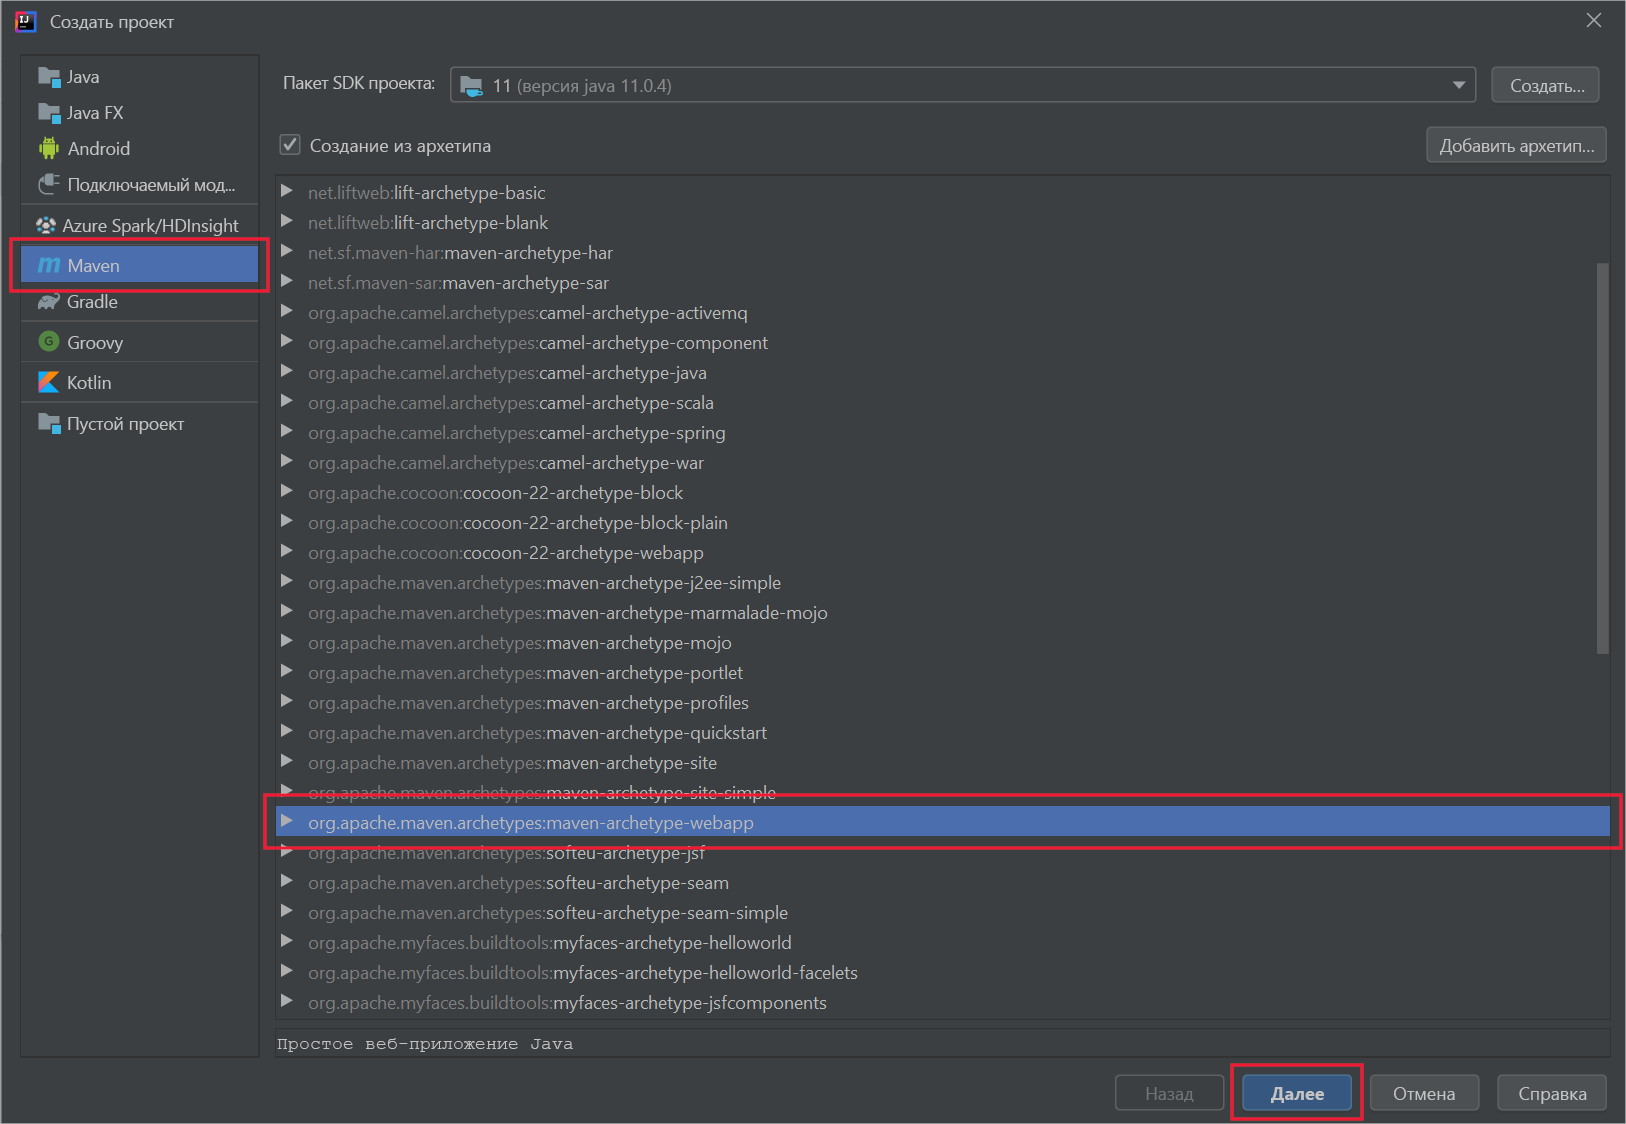Screen dimensions: 1626x1124
Task: Choose Kotlin in the project type list
Action: tap(140, 382)
